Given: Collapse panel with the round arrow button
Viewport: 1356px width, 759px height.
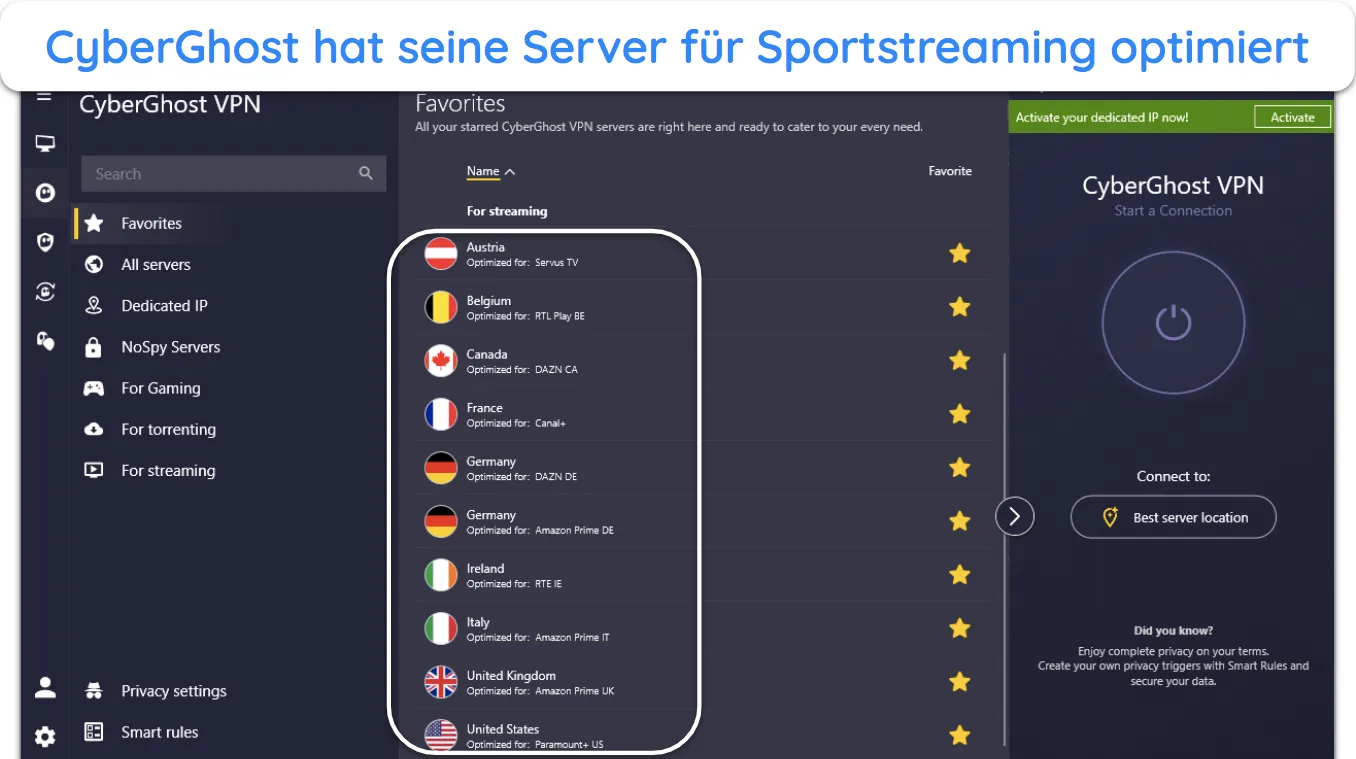Looking at the screenshot, I should (x=1015, y=516).
